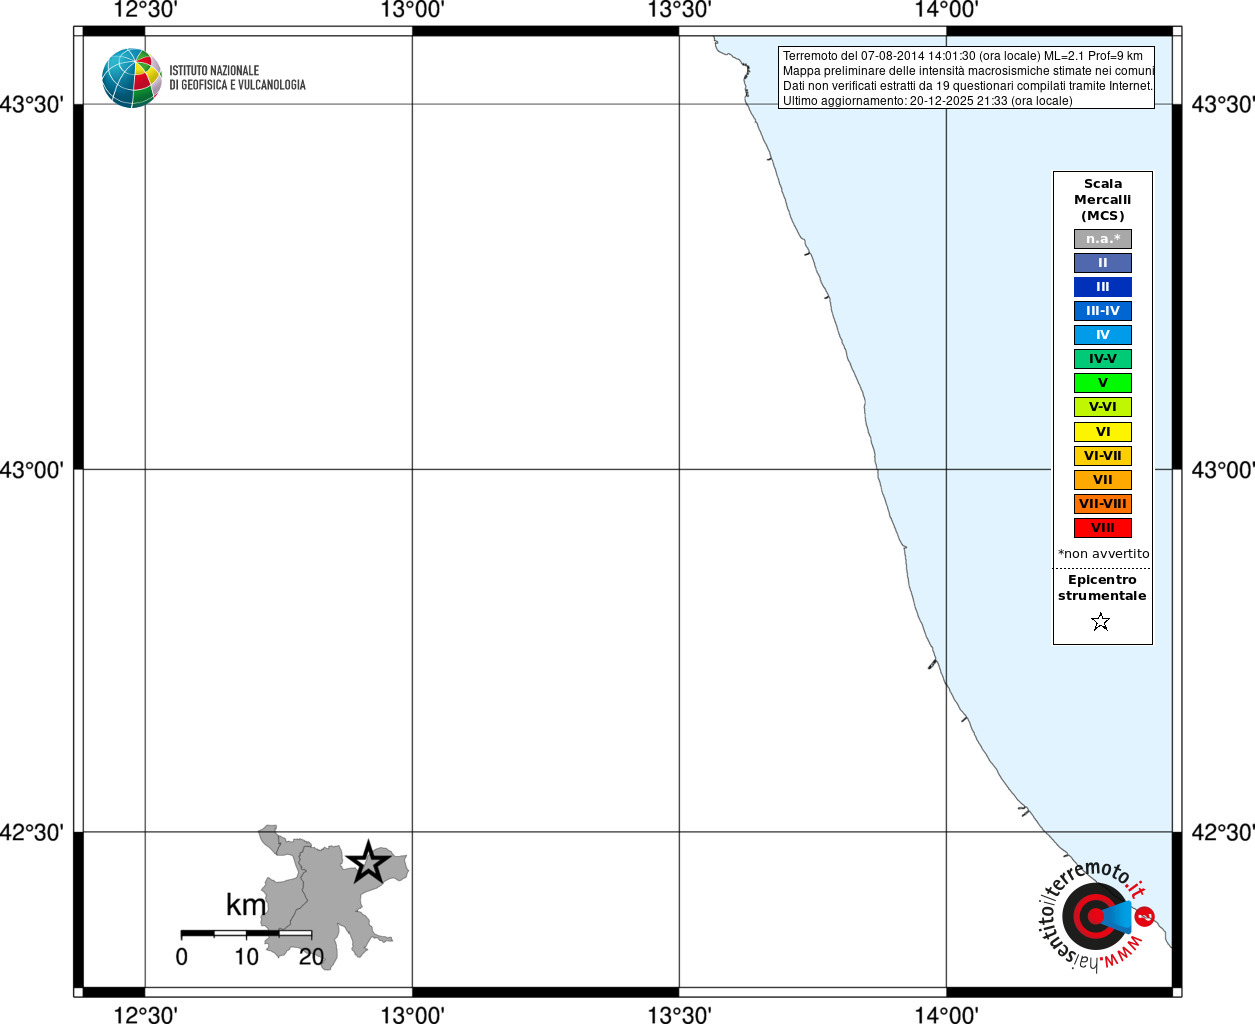Screen dimensions: 1255x1024
Task: Click the left axis label 43°30'
Action: click(x=31, y=105)
